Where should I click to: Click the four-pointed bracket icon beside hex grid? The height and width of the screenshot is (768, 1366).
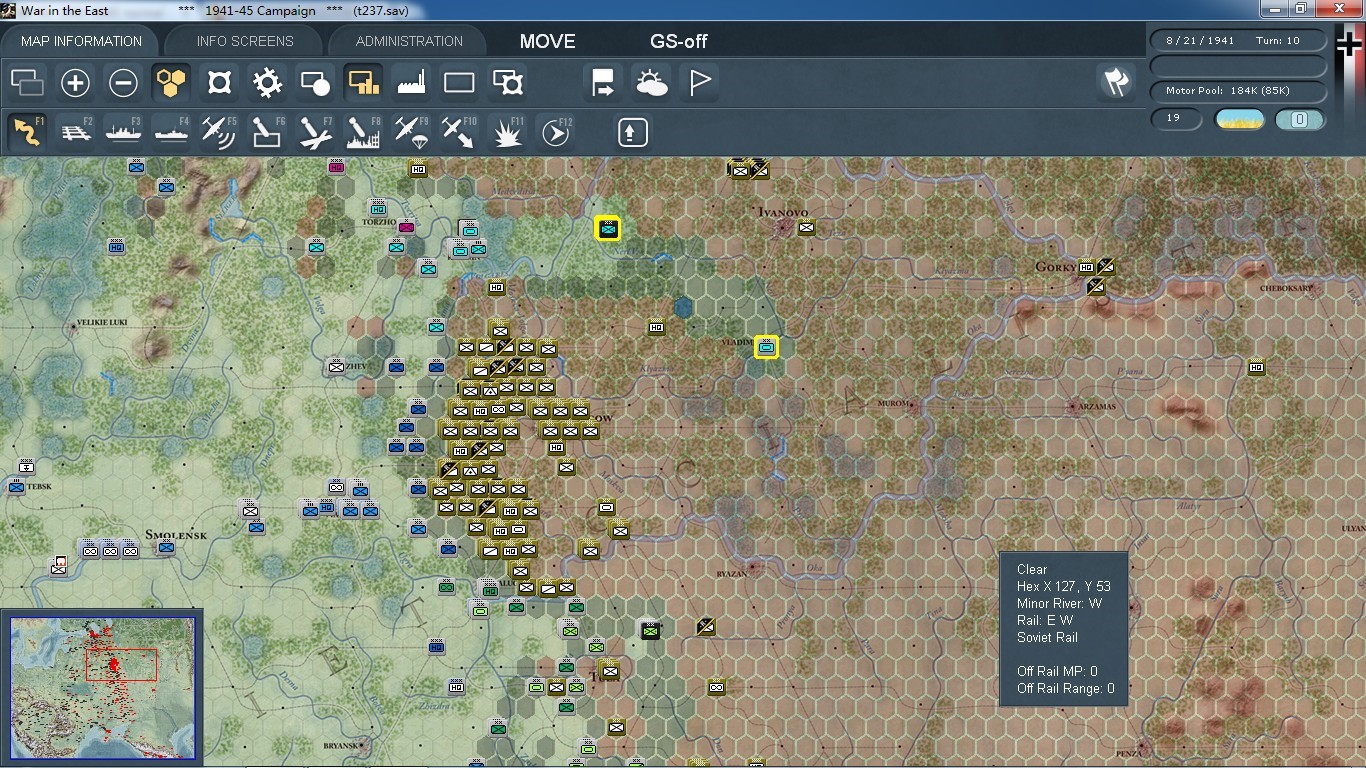[219, 83]
